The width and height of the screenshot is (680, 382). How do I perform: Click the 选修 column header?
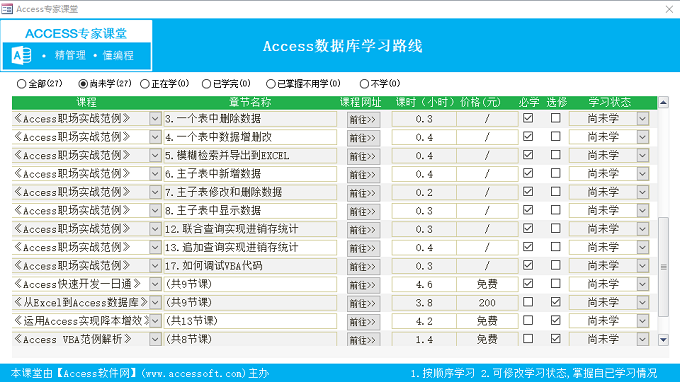click(557, 102)
